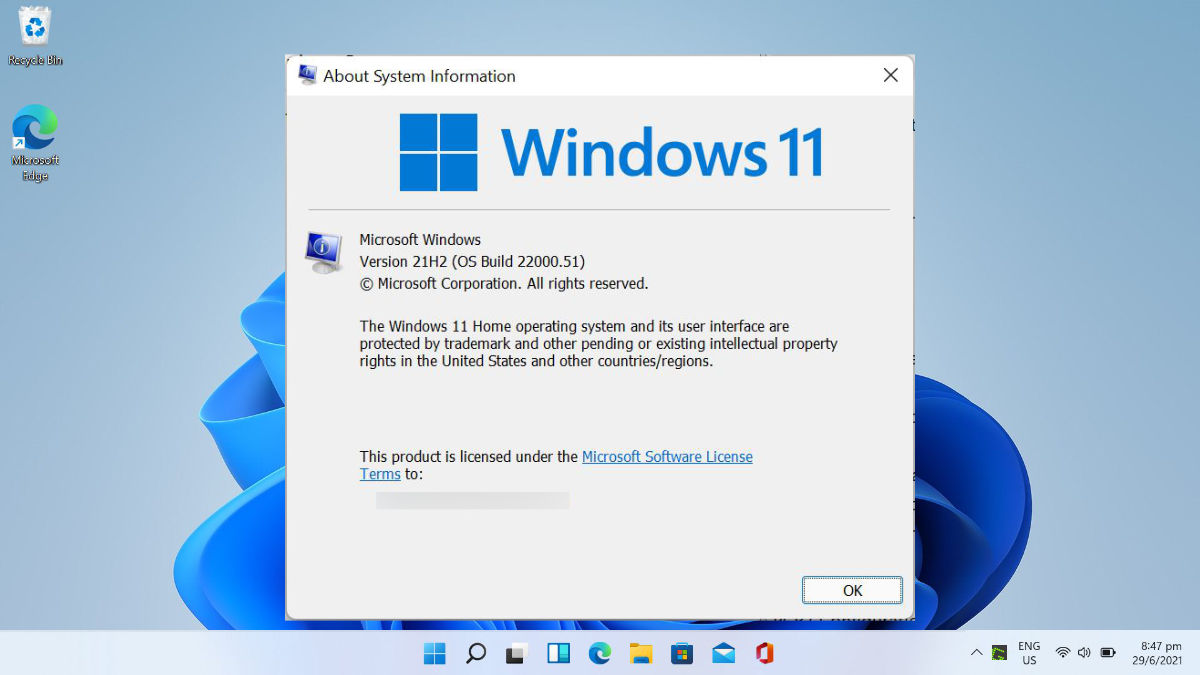Launch Microsoft Edge from the taskbar
The height and width of the screenshot is (675, 1200).
tap(599, 653)
